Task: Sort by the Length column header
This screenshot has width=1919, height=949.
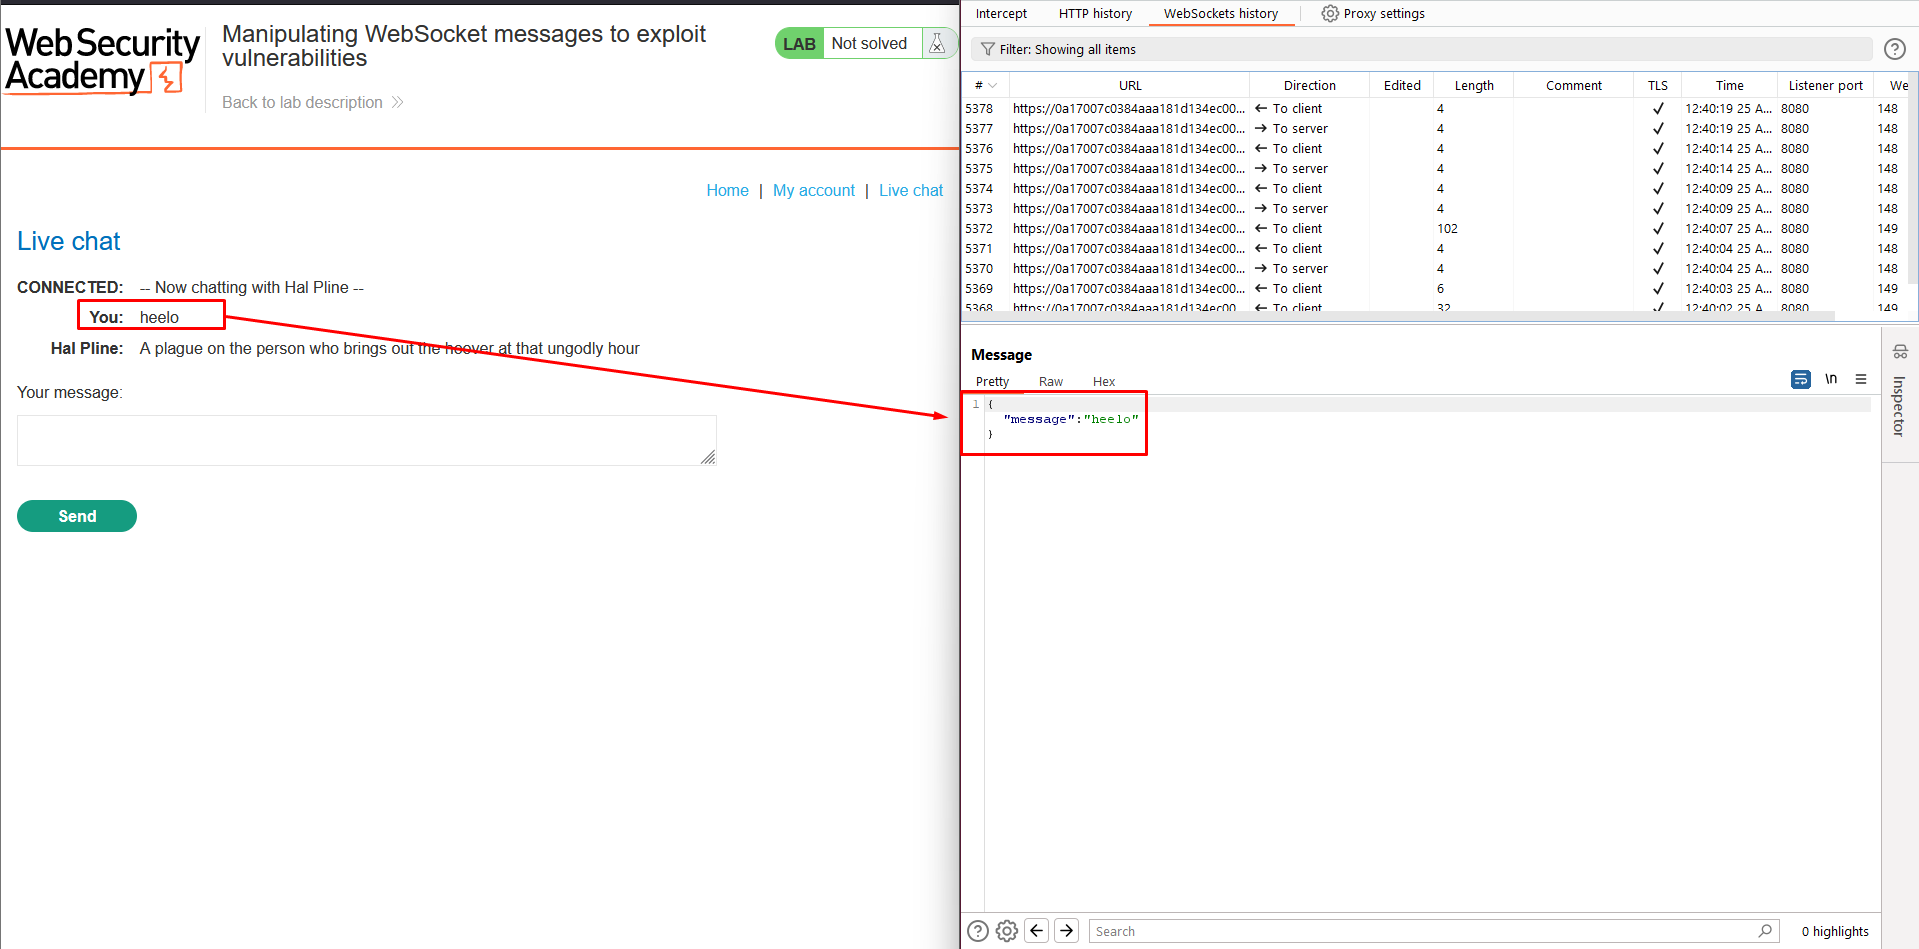Action: tap(1474, 86)
